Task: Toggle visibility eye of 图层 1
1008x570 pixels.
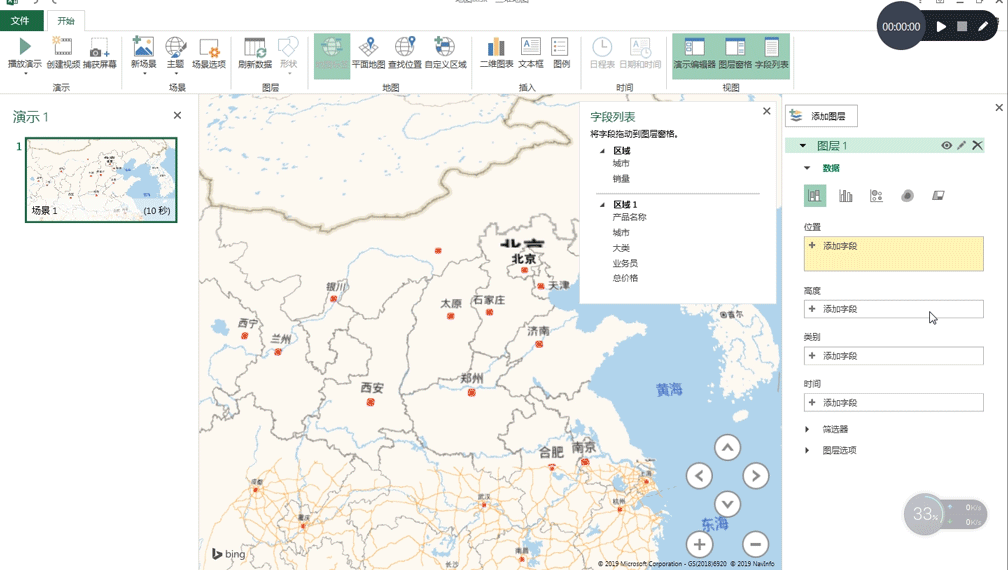Action: coord(946,145)
